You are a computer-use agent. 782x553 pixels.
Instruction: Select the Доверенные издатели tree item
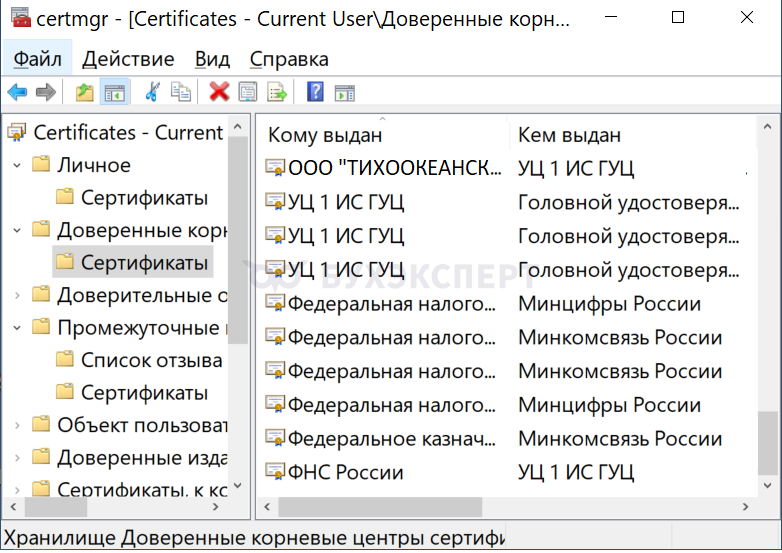[142, 458]
